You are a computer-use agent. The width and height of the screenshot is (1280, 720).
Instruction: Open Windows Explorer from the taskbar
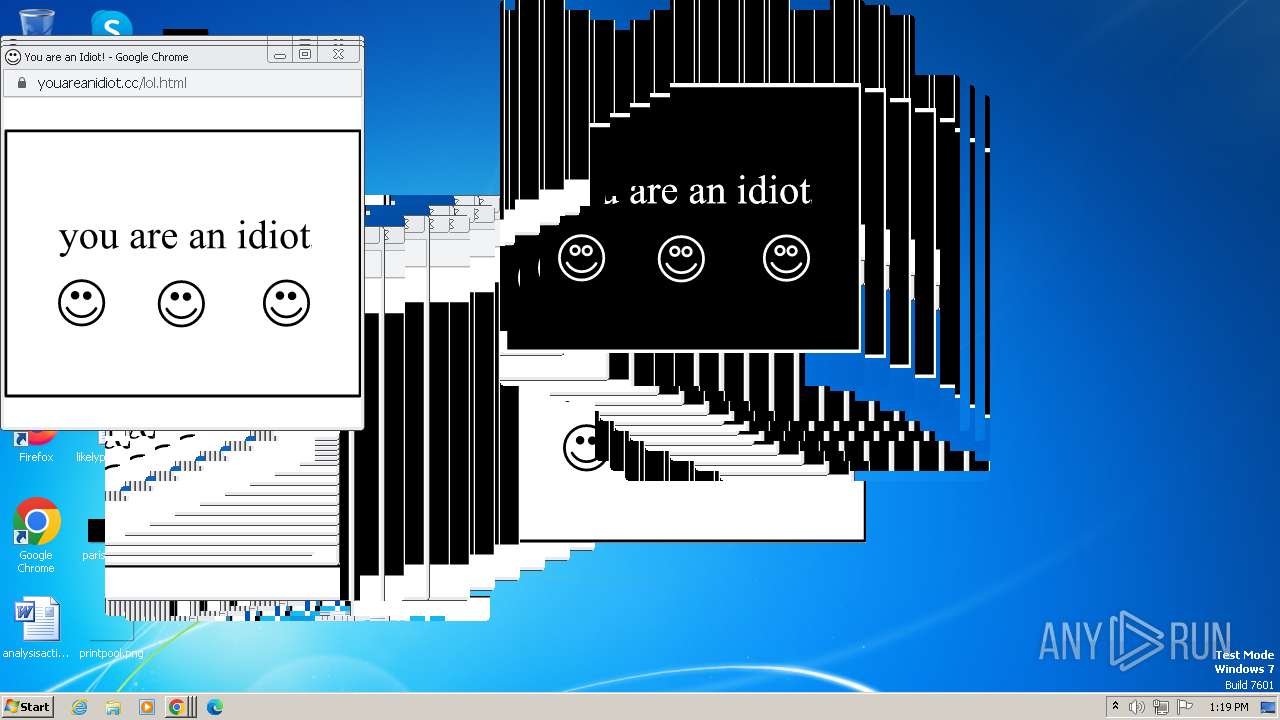tap(113, 707)
